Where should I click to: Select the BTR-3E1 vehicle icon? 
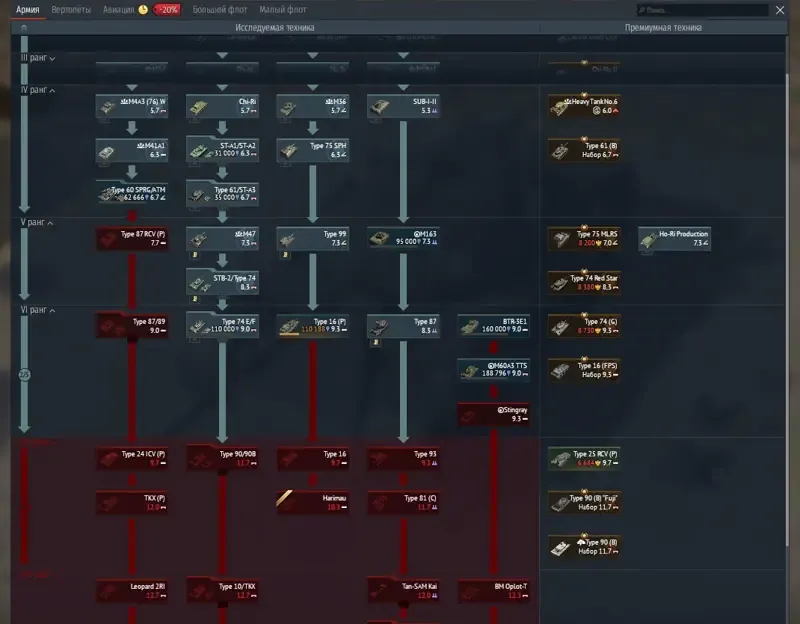point(469,327)
